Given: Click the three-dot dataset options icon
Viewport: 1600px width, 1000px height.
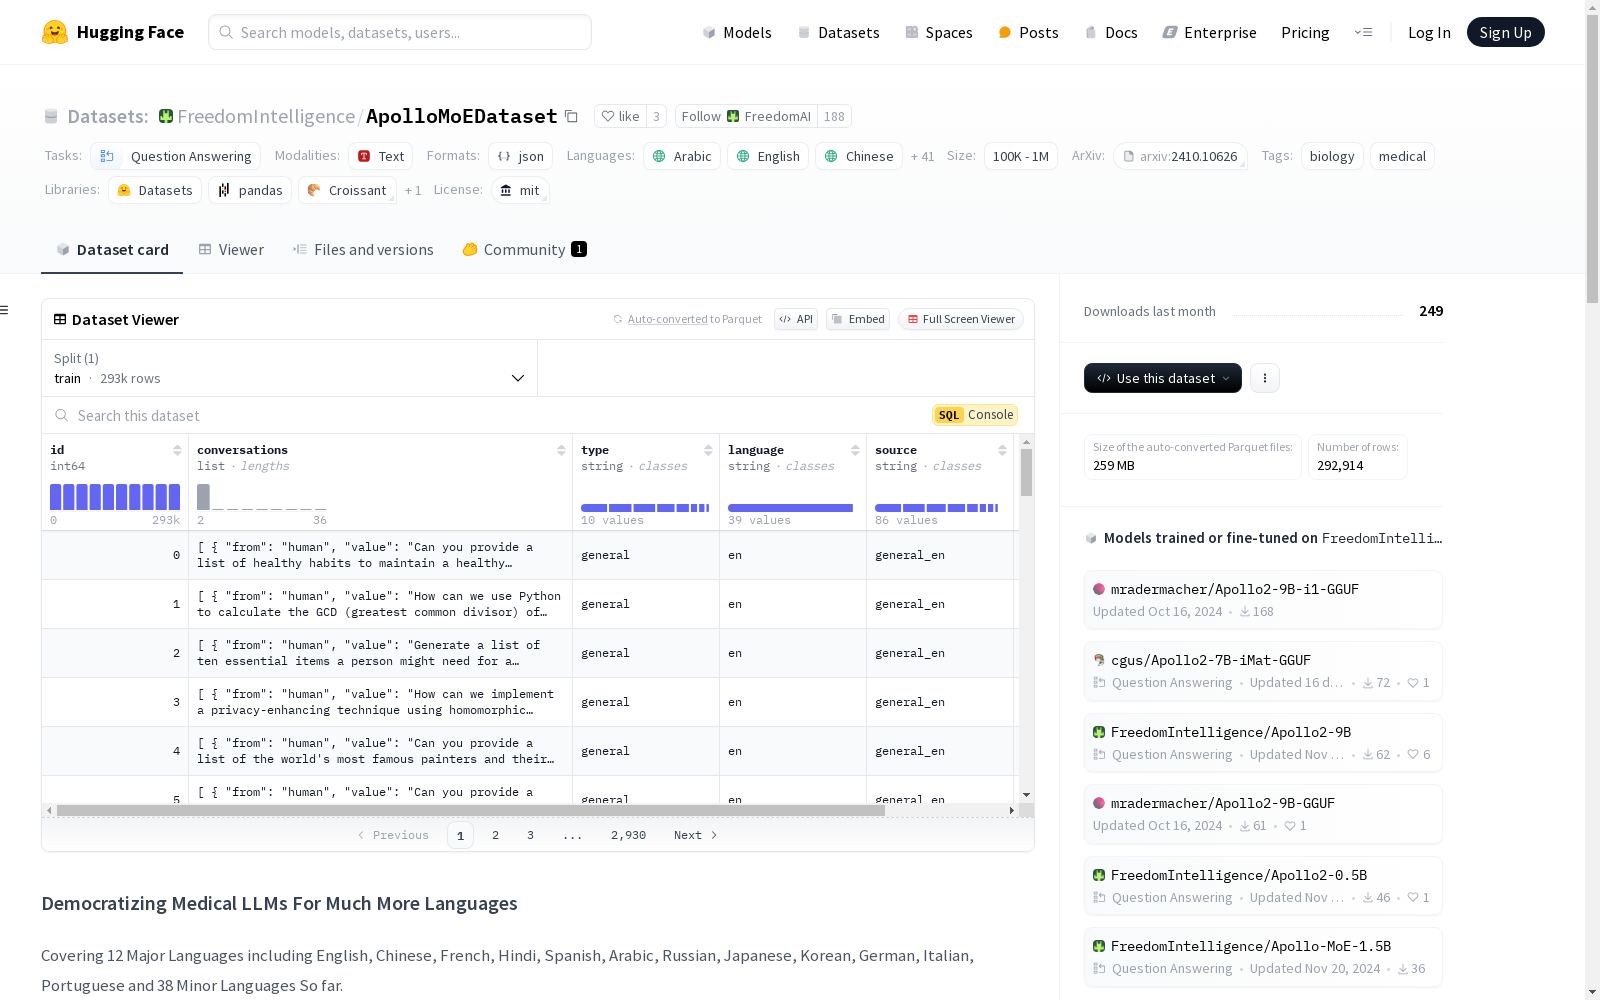Looking at the screenshot, I should [x=1265, y=378].
